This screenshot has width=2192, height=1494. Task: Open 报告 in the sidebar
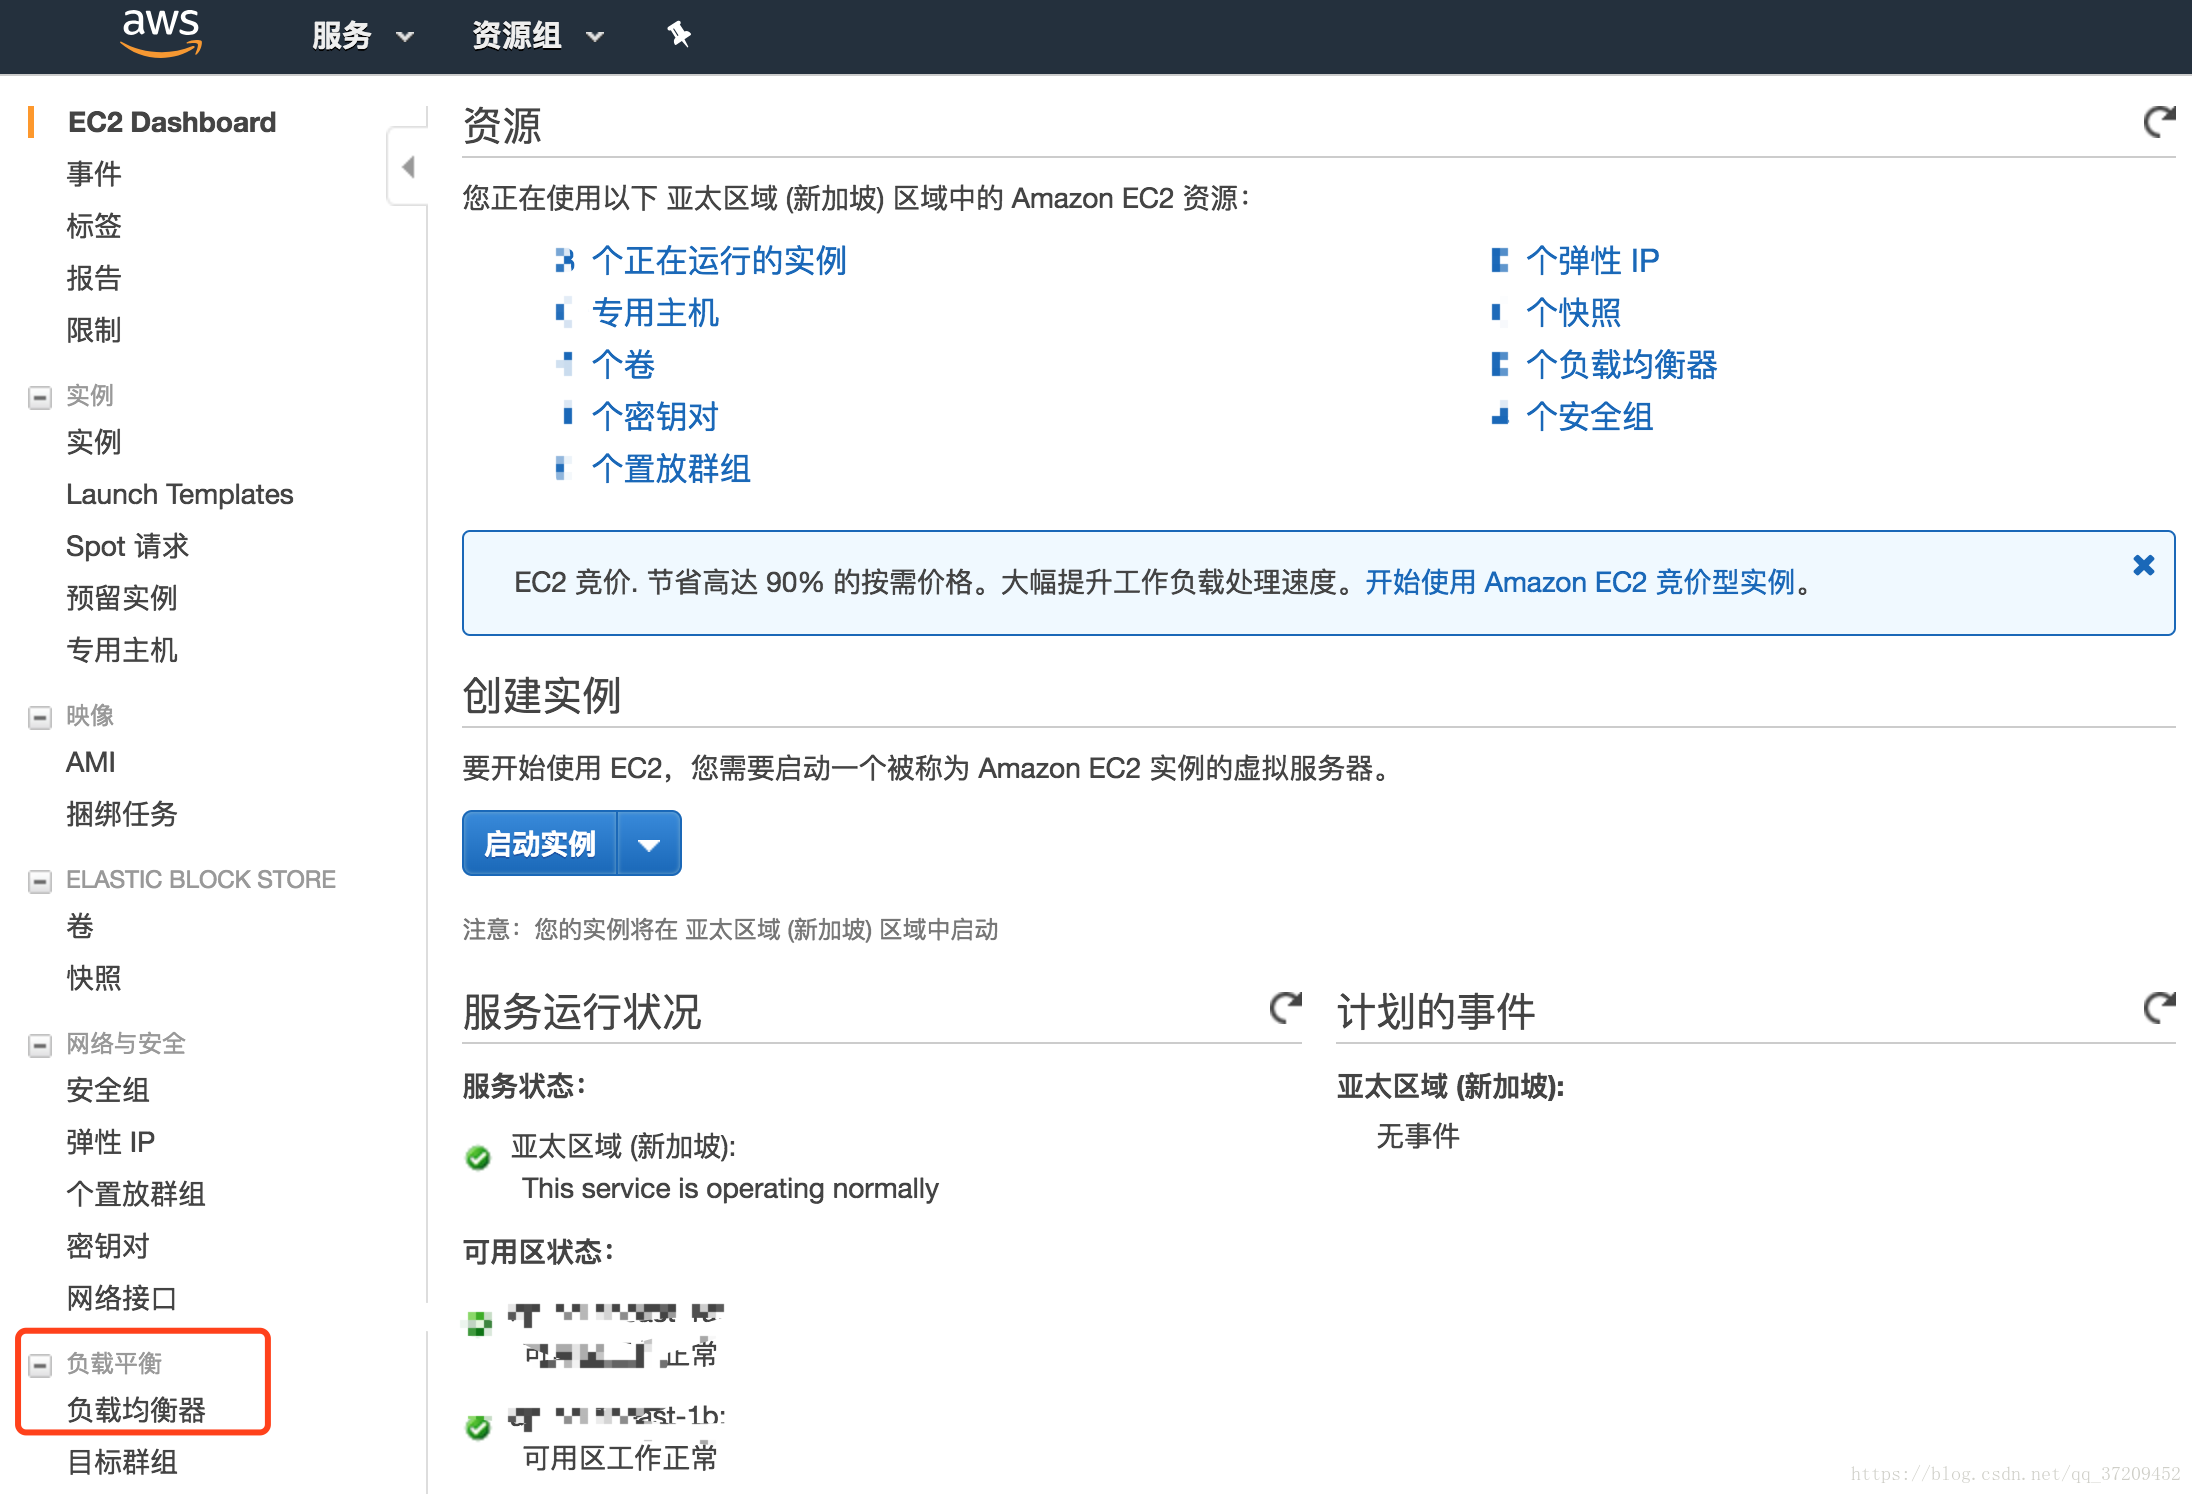(x=94, y=278)
